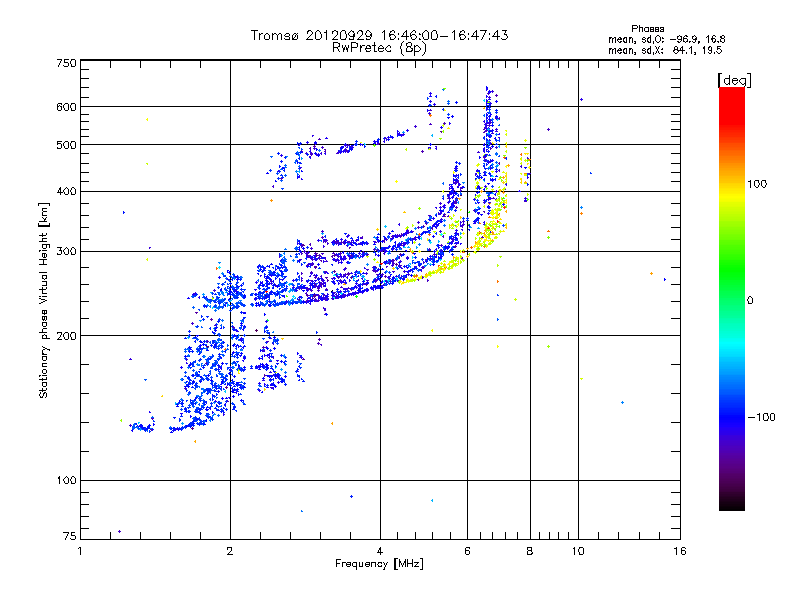Image resolution: width=800 pixels, height=600 pixels.
Task: Click 'mean, sd,X: 84.1, 19.5' statistics line
Action: tap(665, 50)
